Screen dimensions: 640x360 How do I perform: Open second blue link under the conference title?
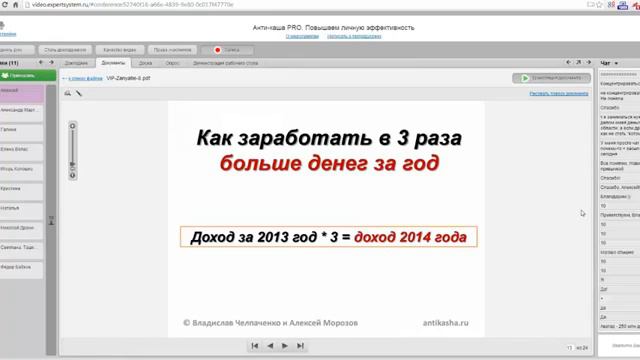pyautogui.click(x=354, y=36)
